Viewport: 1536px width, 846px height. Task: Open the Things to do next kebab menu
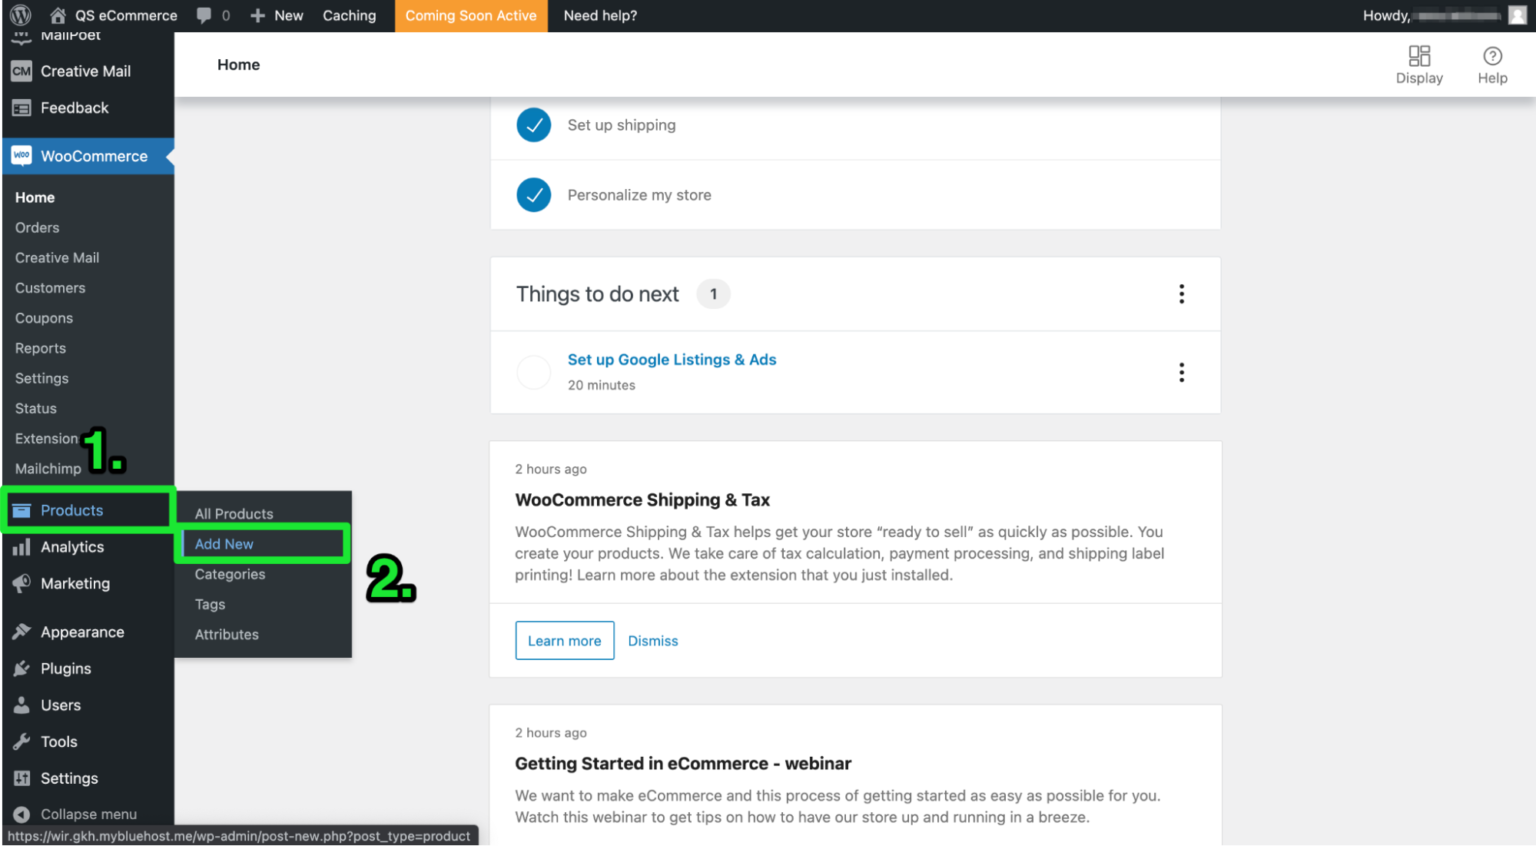click(1181, 293)
